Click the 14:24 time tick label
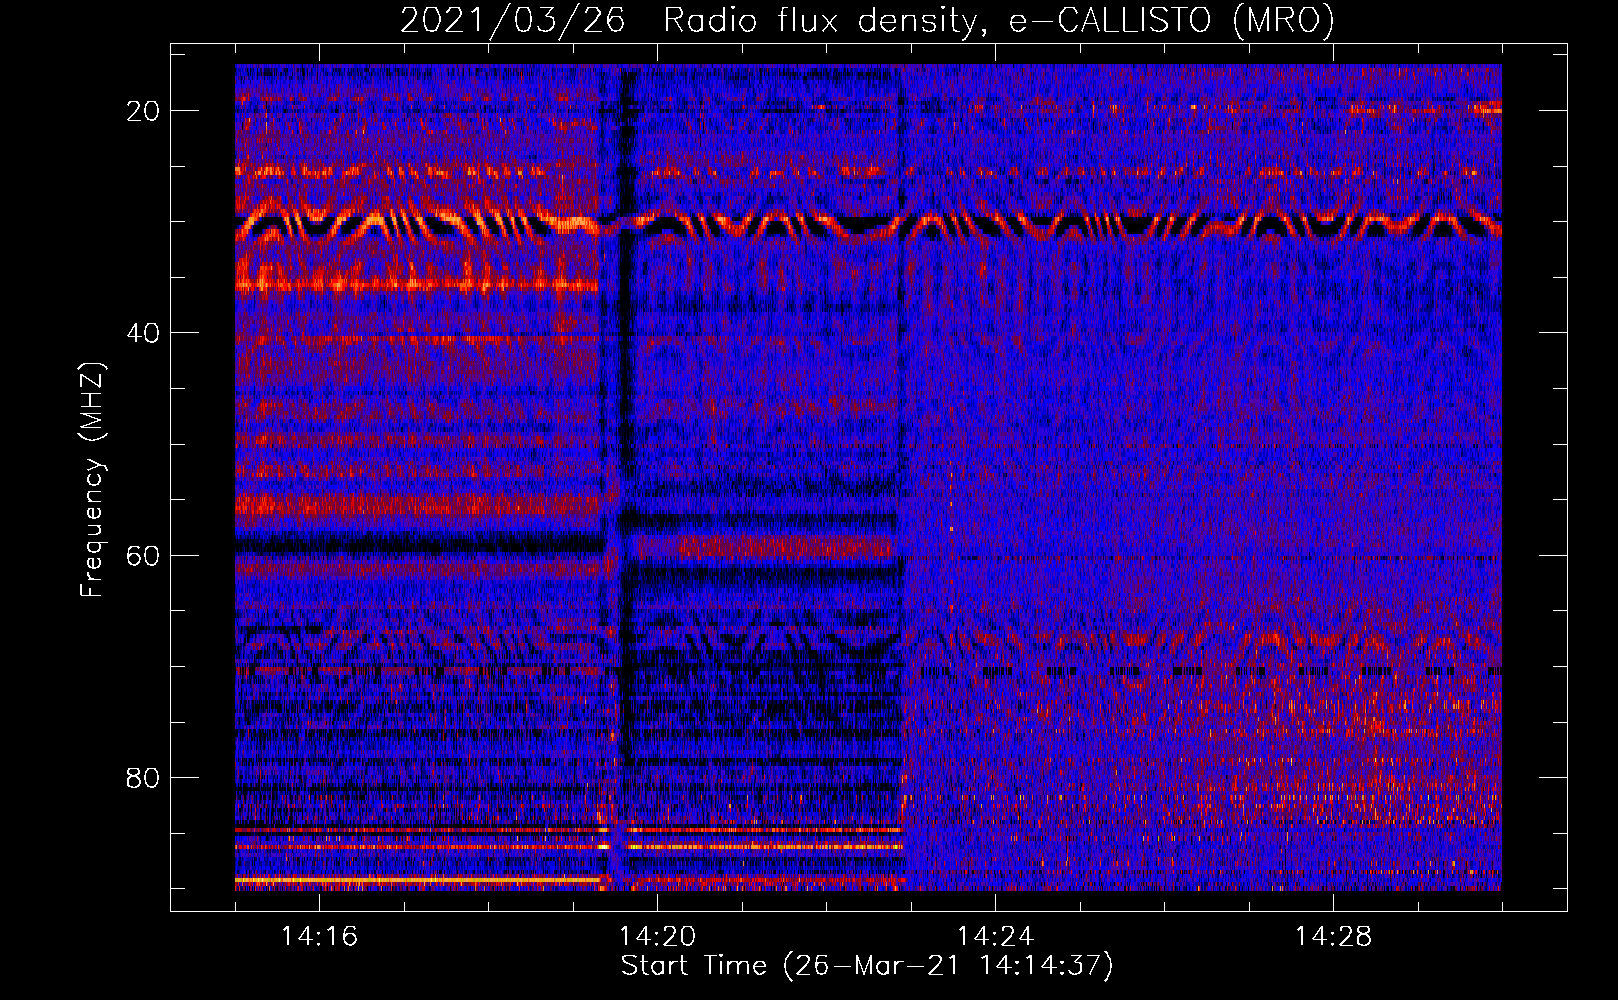 coord(995,936)
